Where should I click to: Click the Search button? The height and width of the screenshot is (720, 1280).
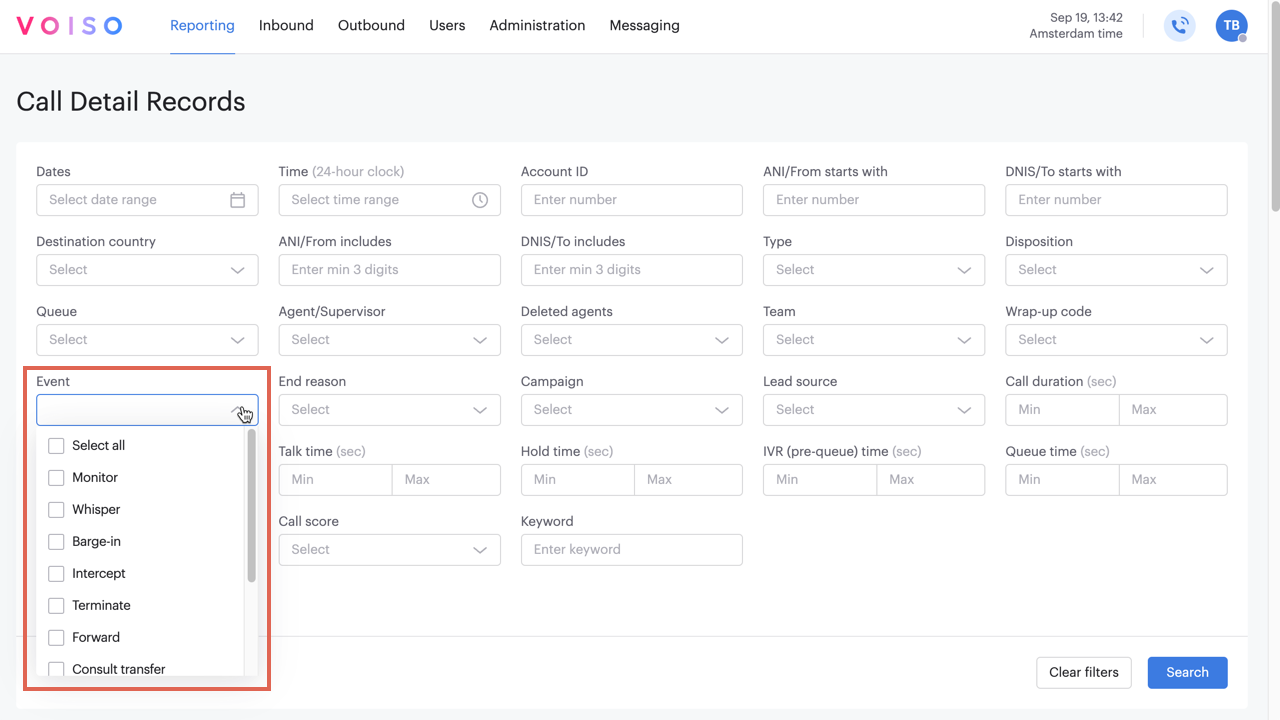pyautogui.click(x=1187, y=672)
